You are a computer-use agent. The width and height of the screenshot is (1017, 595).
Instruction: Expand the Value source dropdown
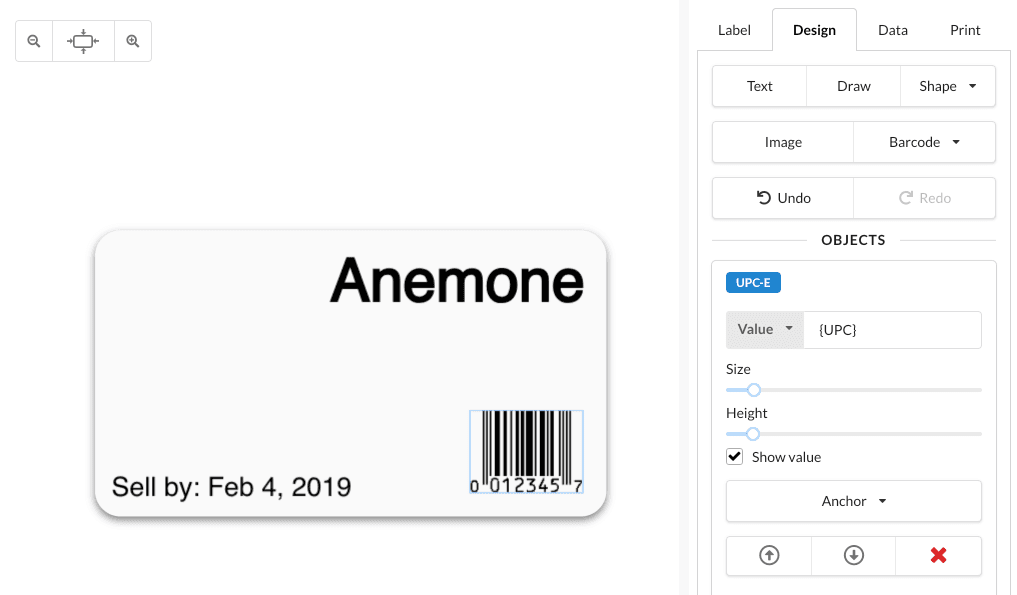click(764, 329)
